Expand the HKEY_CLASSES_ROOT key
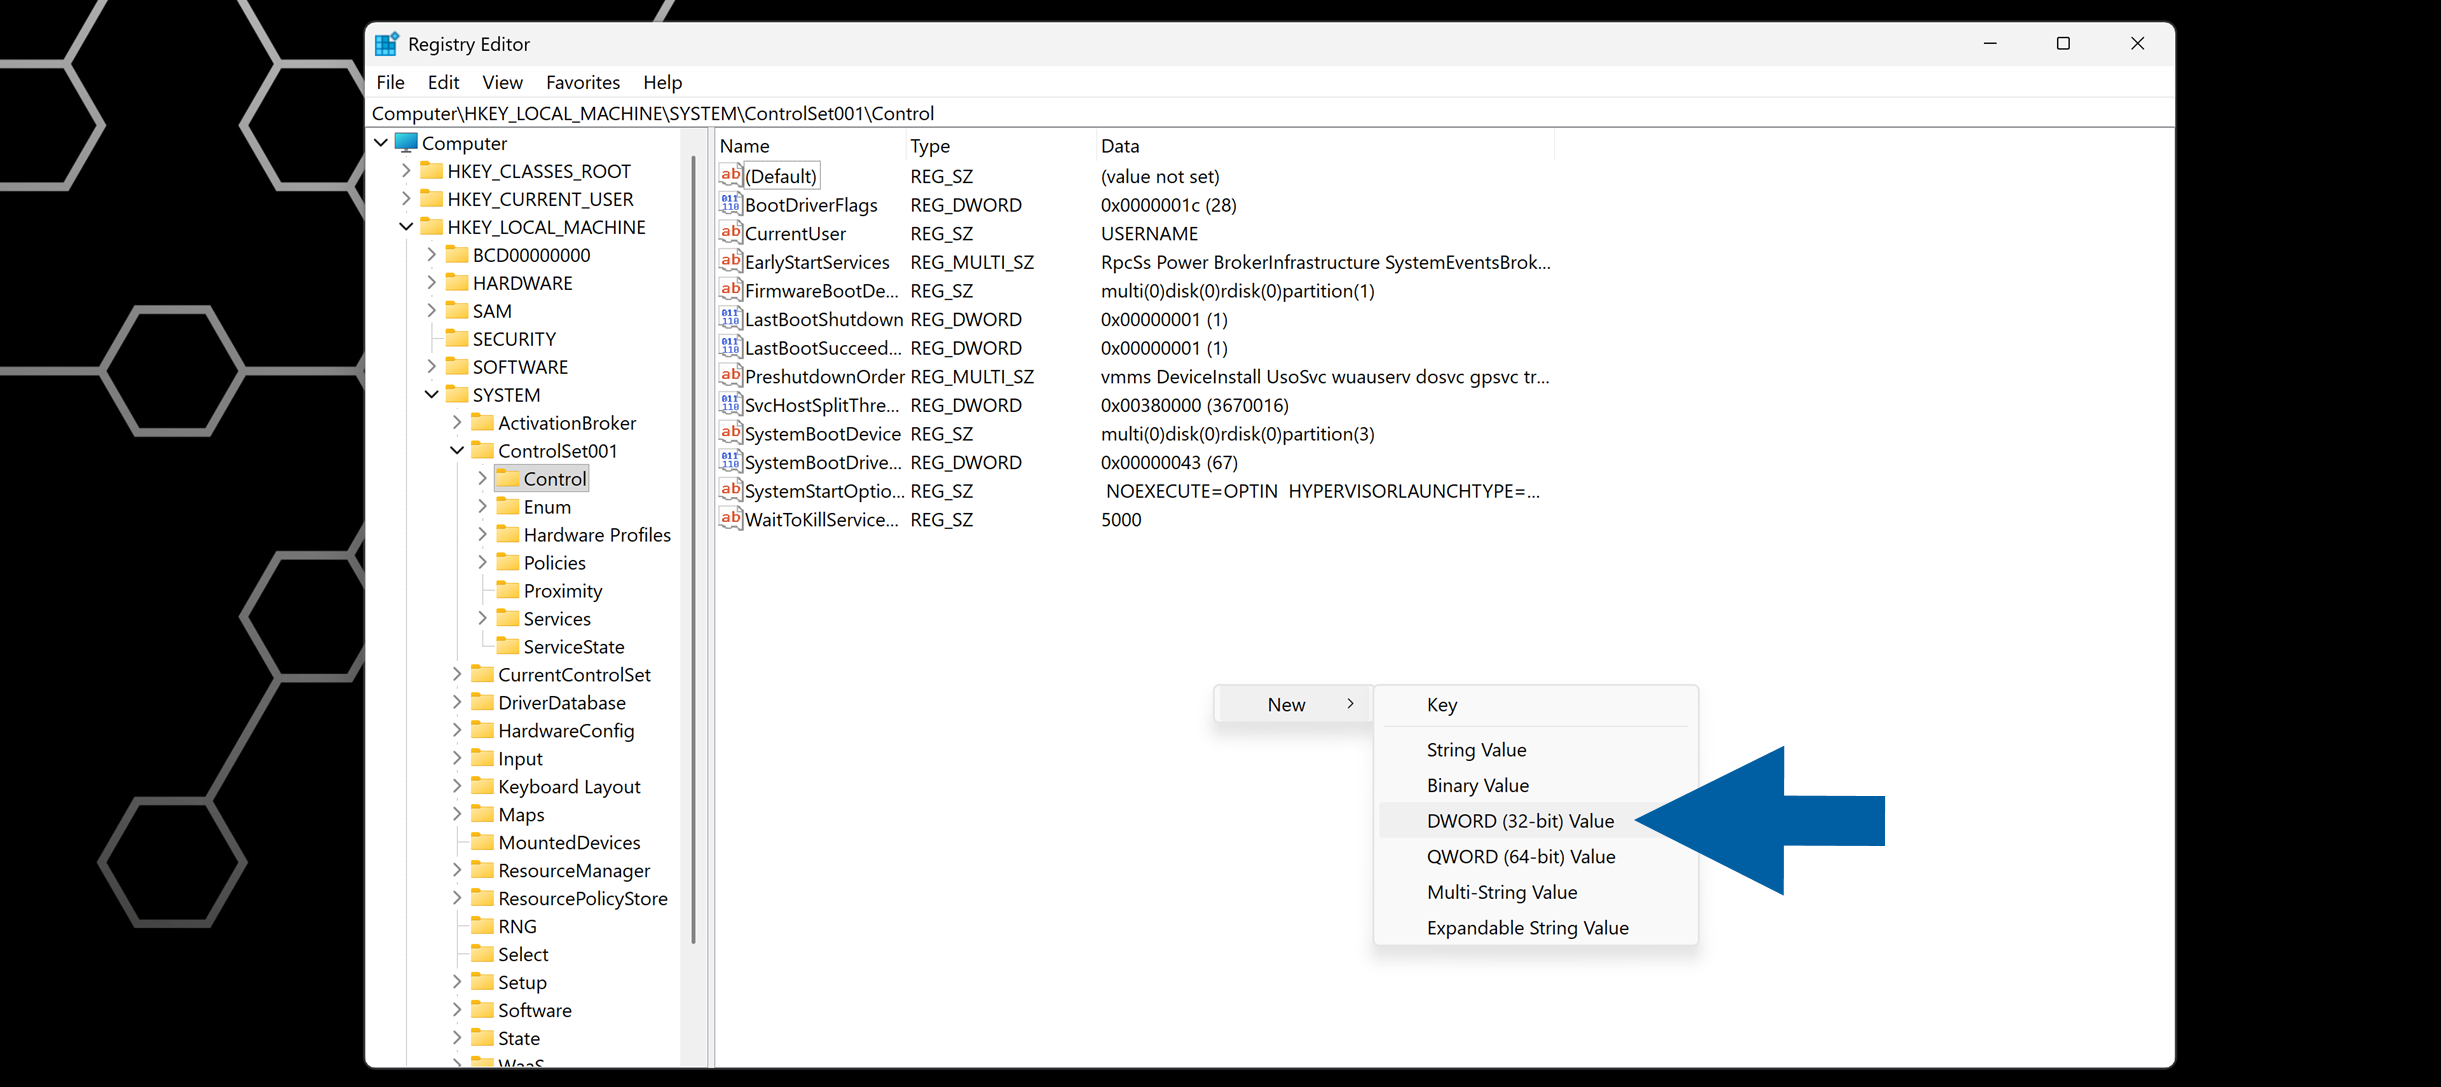The width and height of the screenshot is (2441, 1087). (x=406, y=171)
